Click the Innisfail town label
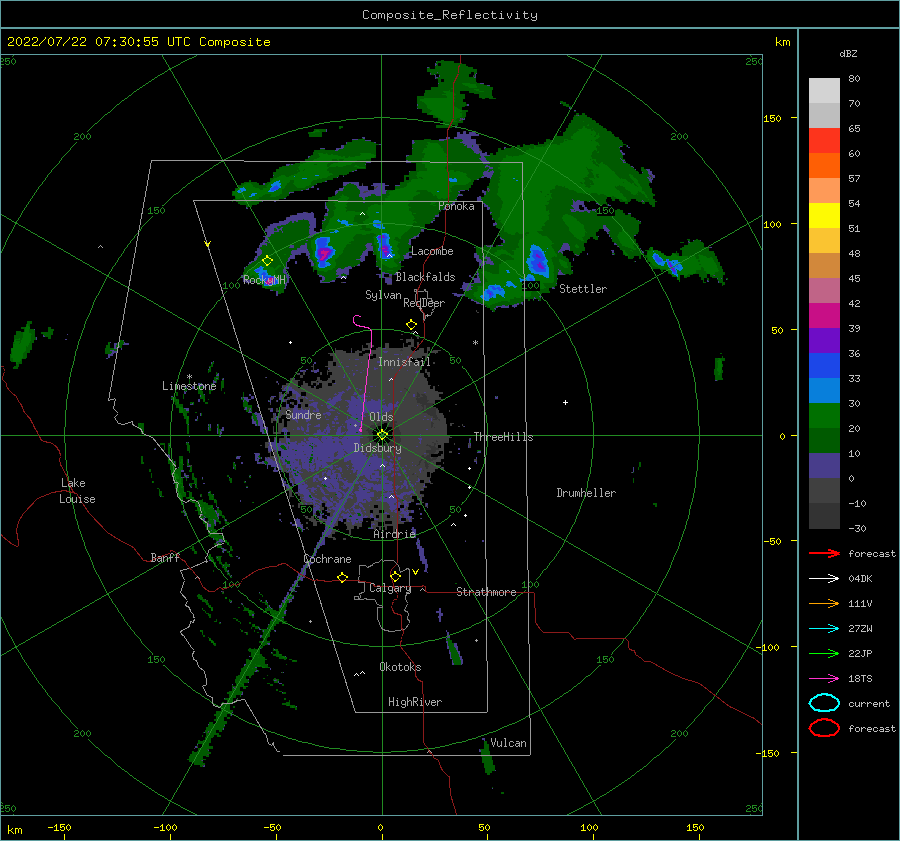 pyautogui.click(x=404, y=362)
